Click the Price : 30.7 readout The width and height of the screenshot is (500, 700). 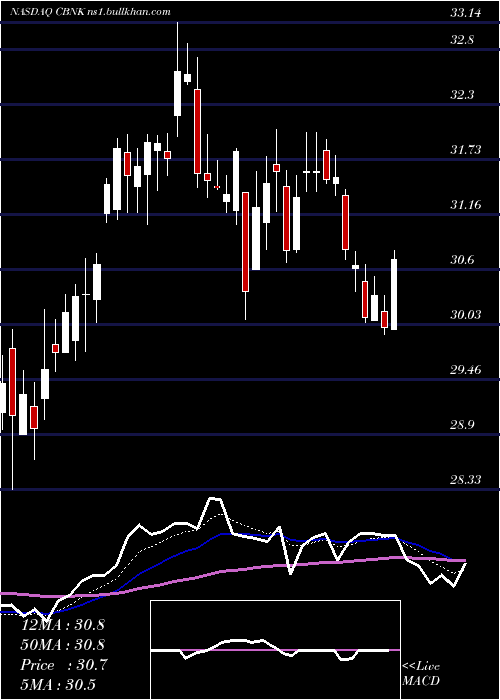[x=64, y=665]
